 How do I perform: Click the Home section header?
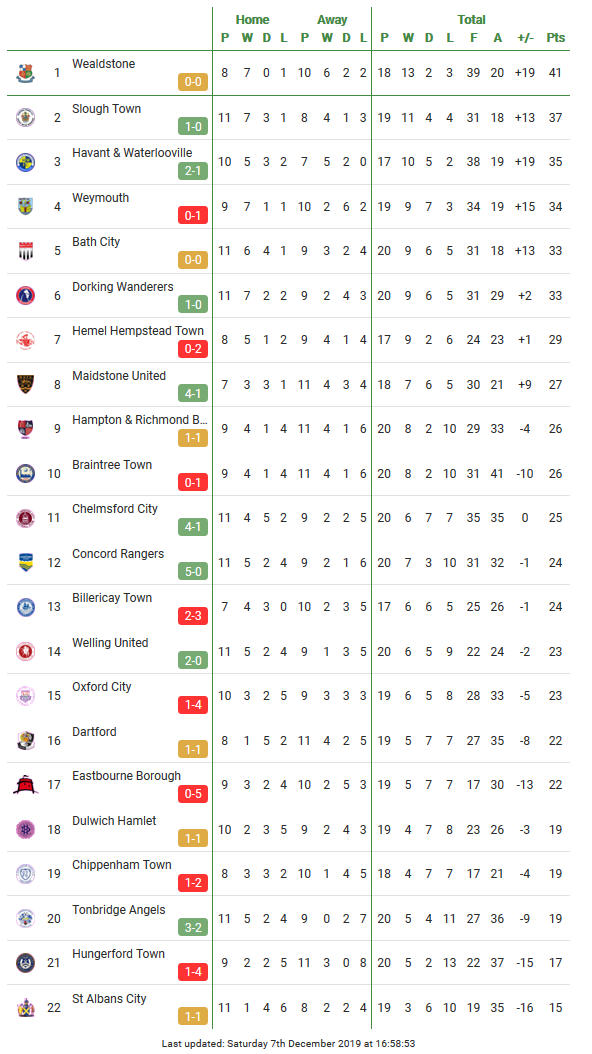coord(253,19)
